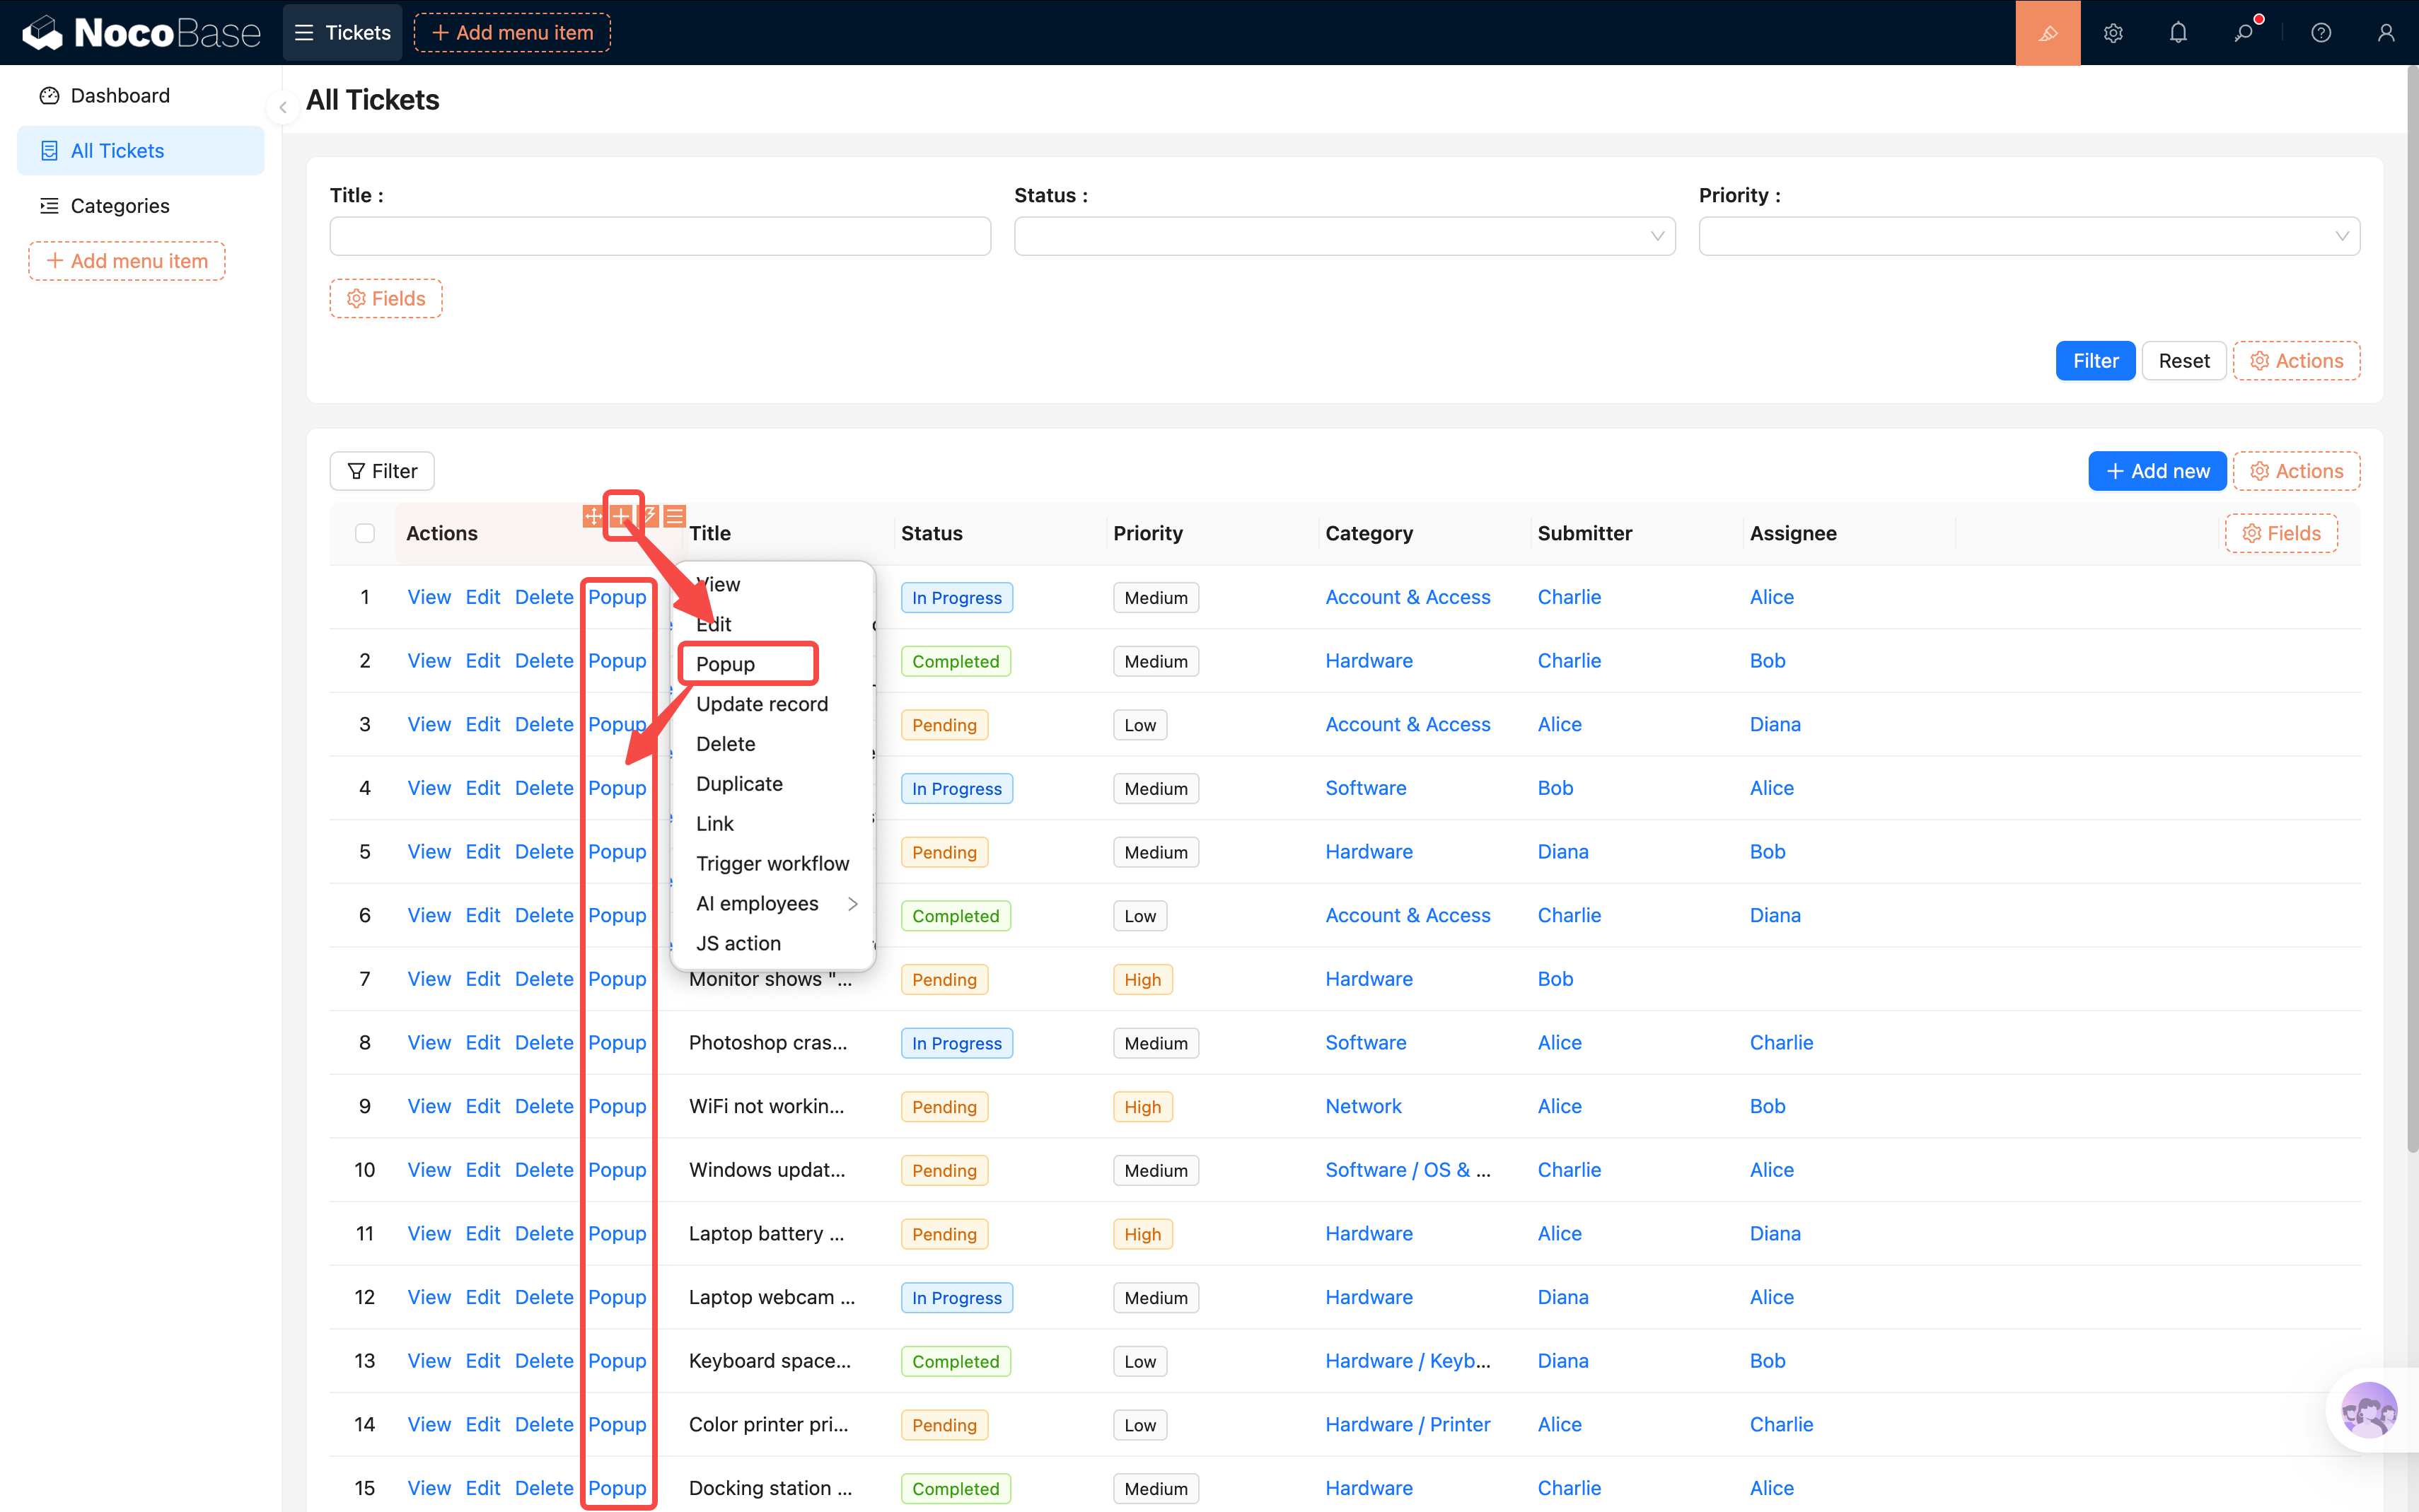Click the UI editor highlighter icon
Screen dimensions: 2419x1512
click(x=2047, y=33)
